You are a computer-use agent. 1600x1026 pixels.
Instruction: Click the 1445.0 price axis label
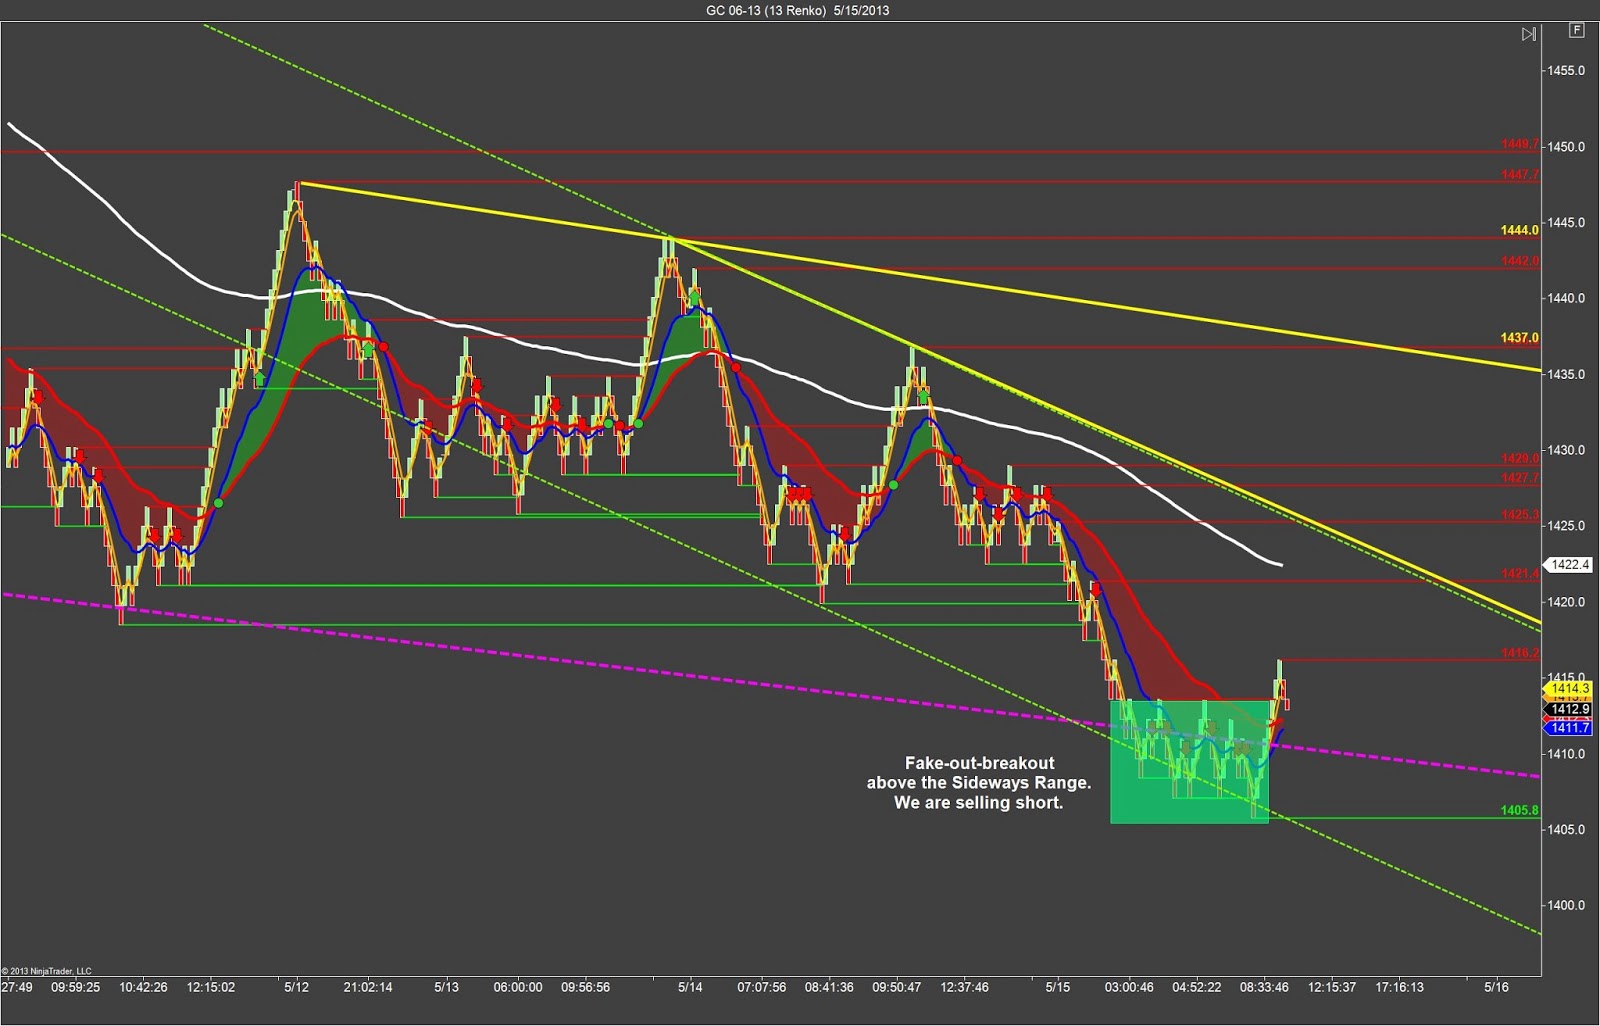1566,223
